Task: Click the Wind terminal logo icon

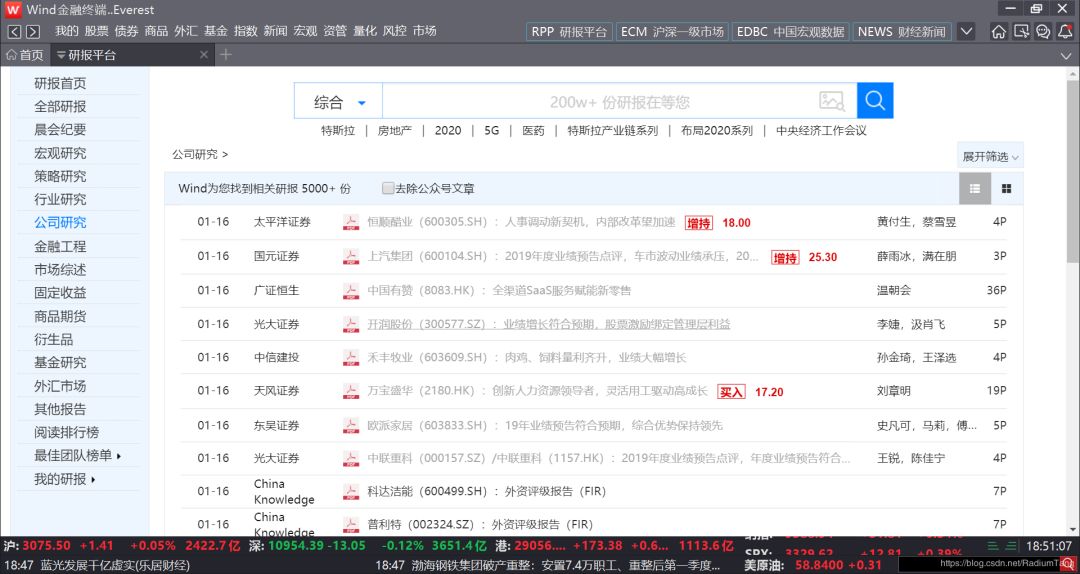Action: (13, 10)
